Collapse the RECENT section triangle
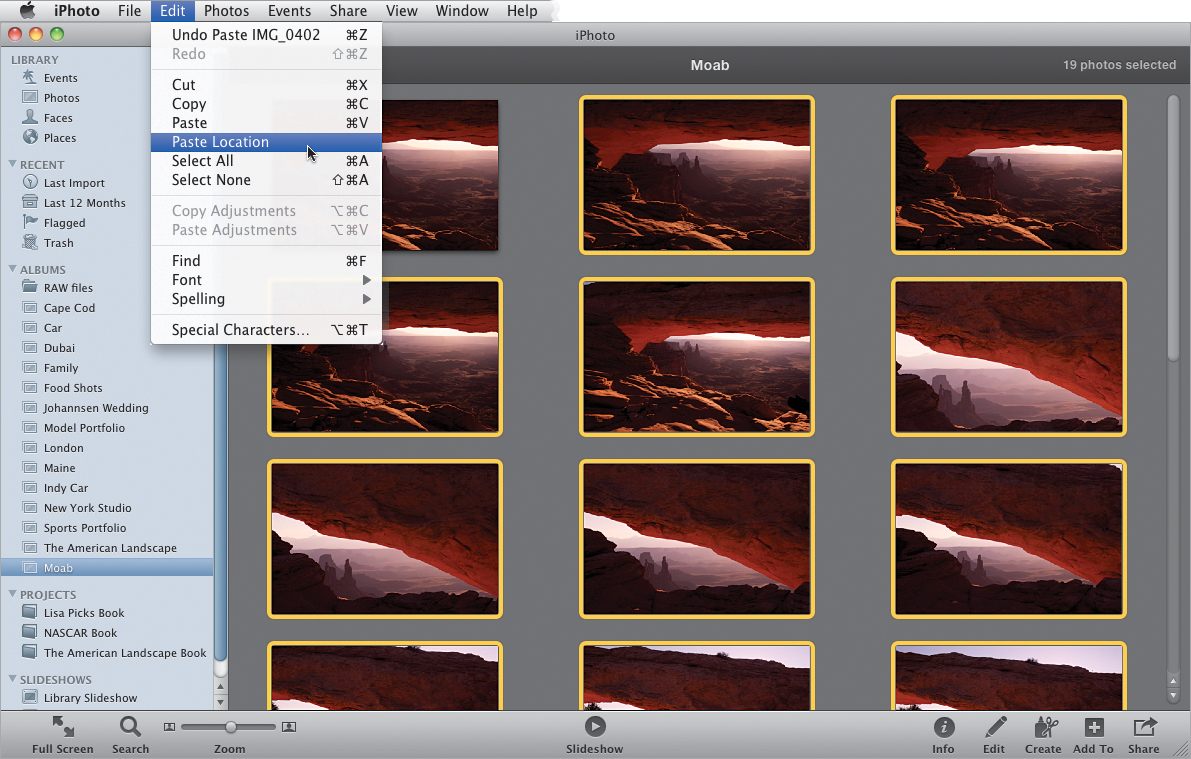Screen dimensions: 1191x759 tap(12, 164)
